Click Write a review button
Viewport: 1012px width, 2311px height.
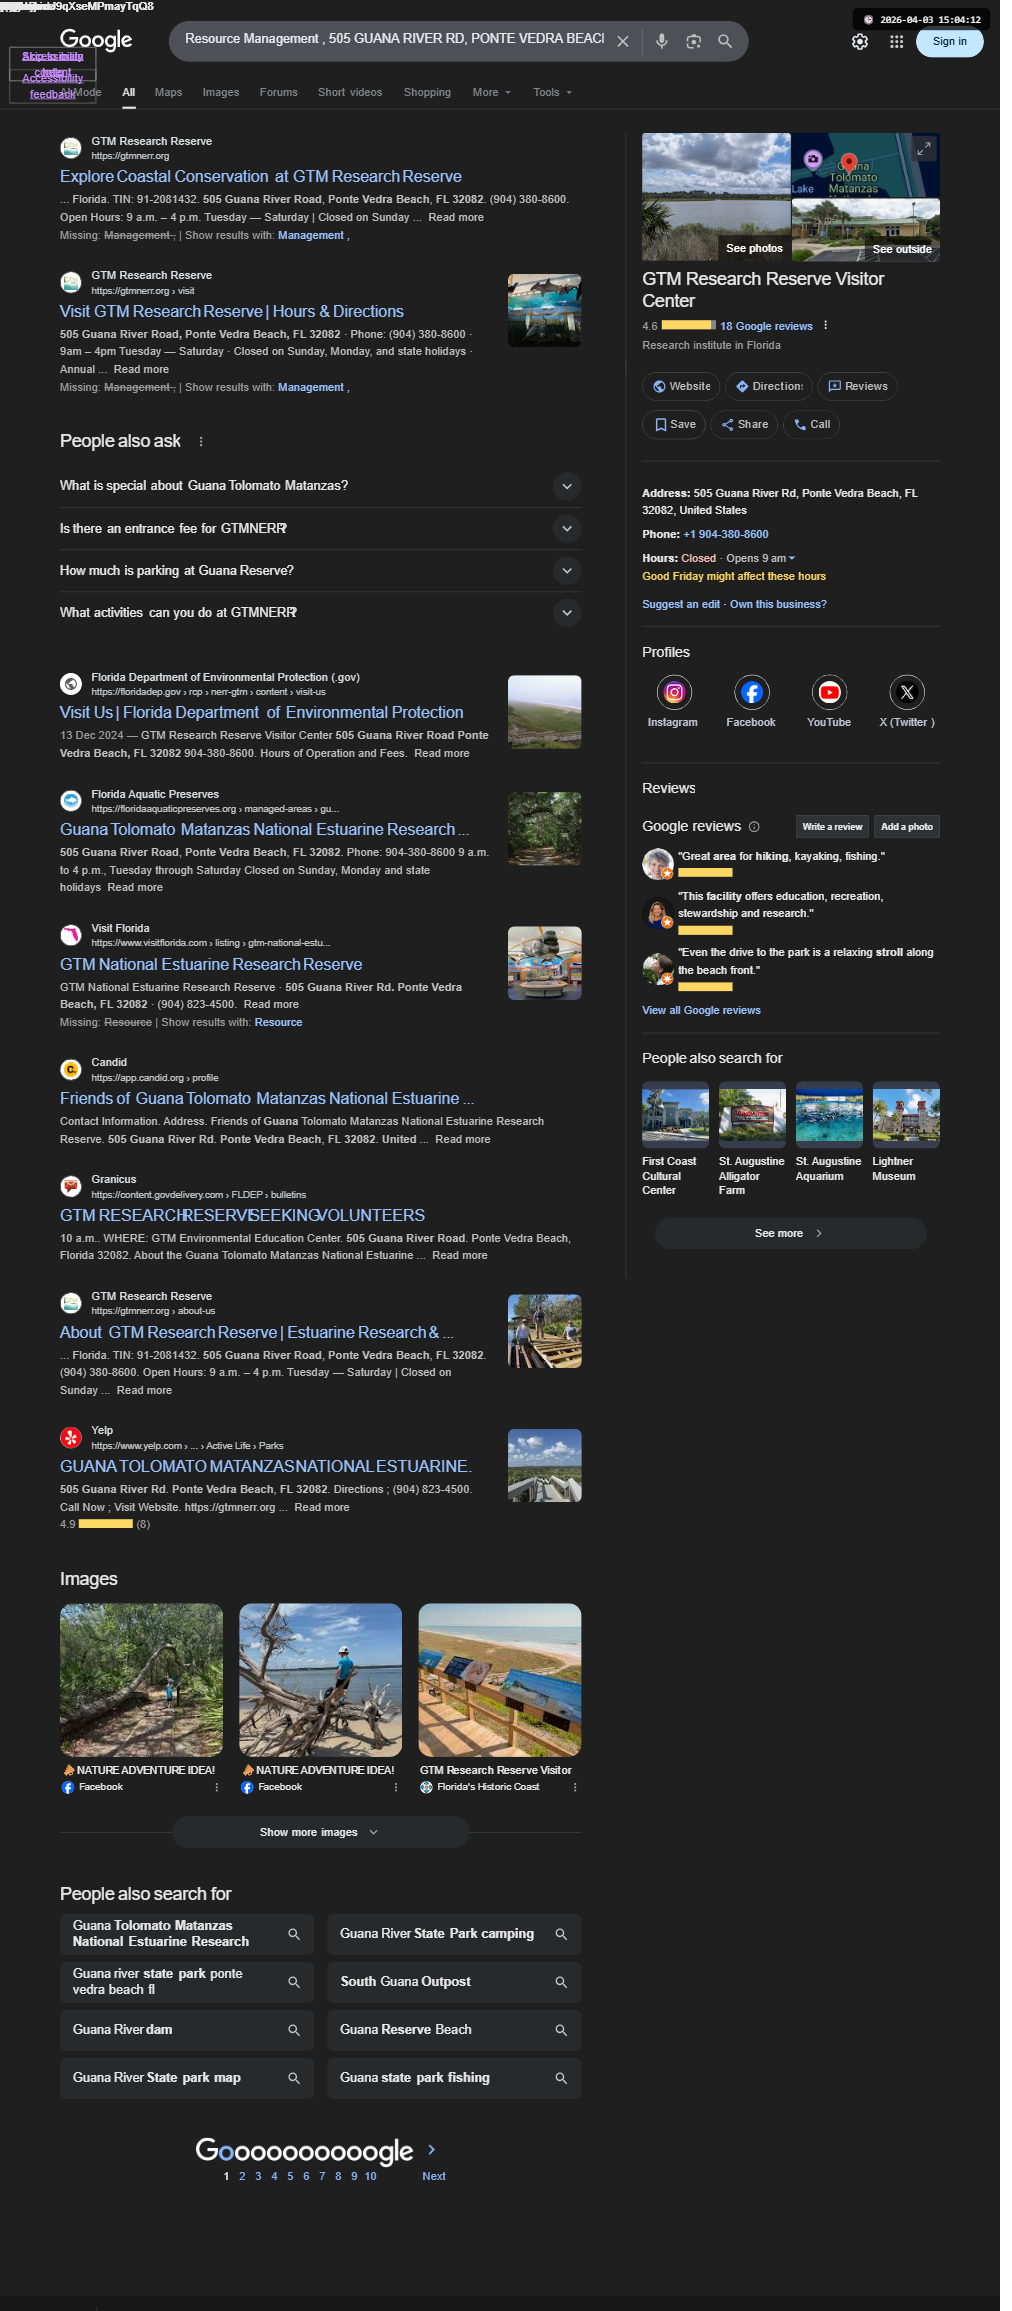[832, 826]
